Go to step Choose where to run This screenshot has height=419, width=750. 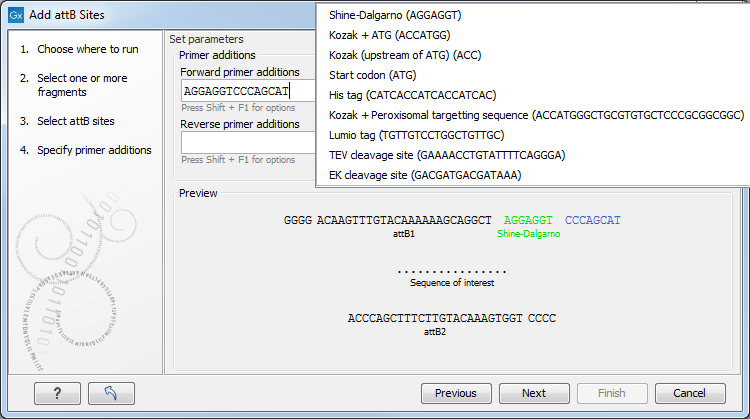[88, 49]
